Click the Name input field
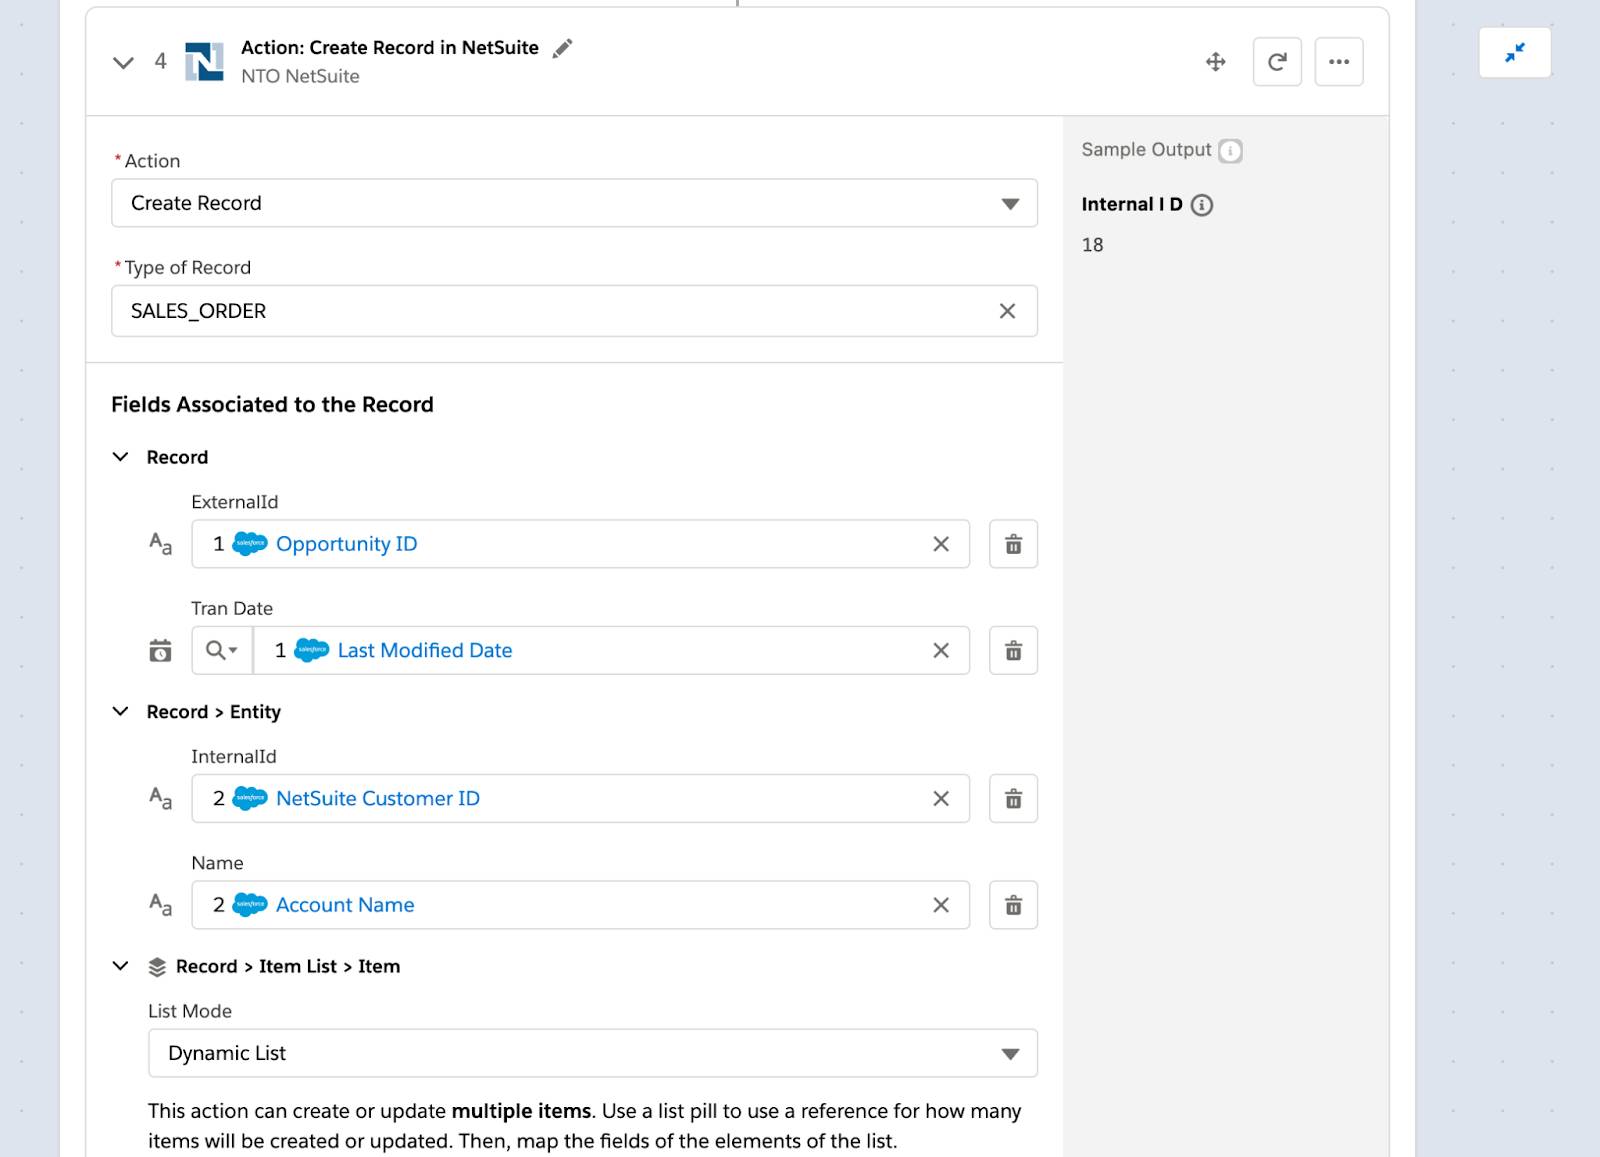This screenshot has height=1157, width=1600. click(580, 905)
